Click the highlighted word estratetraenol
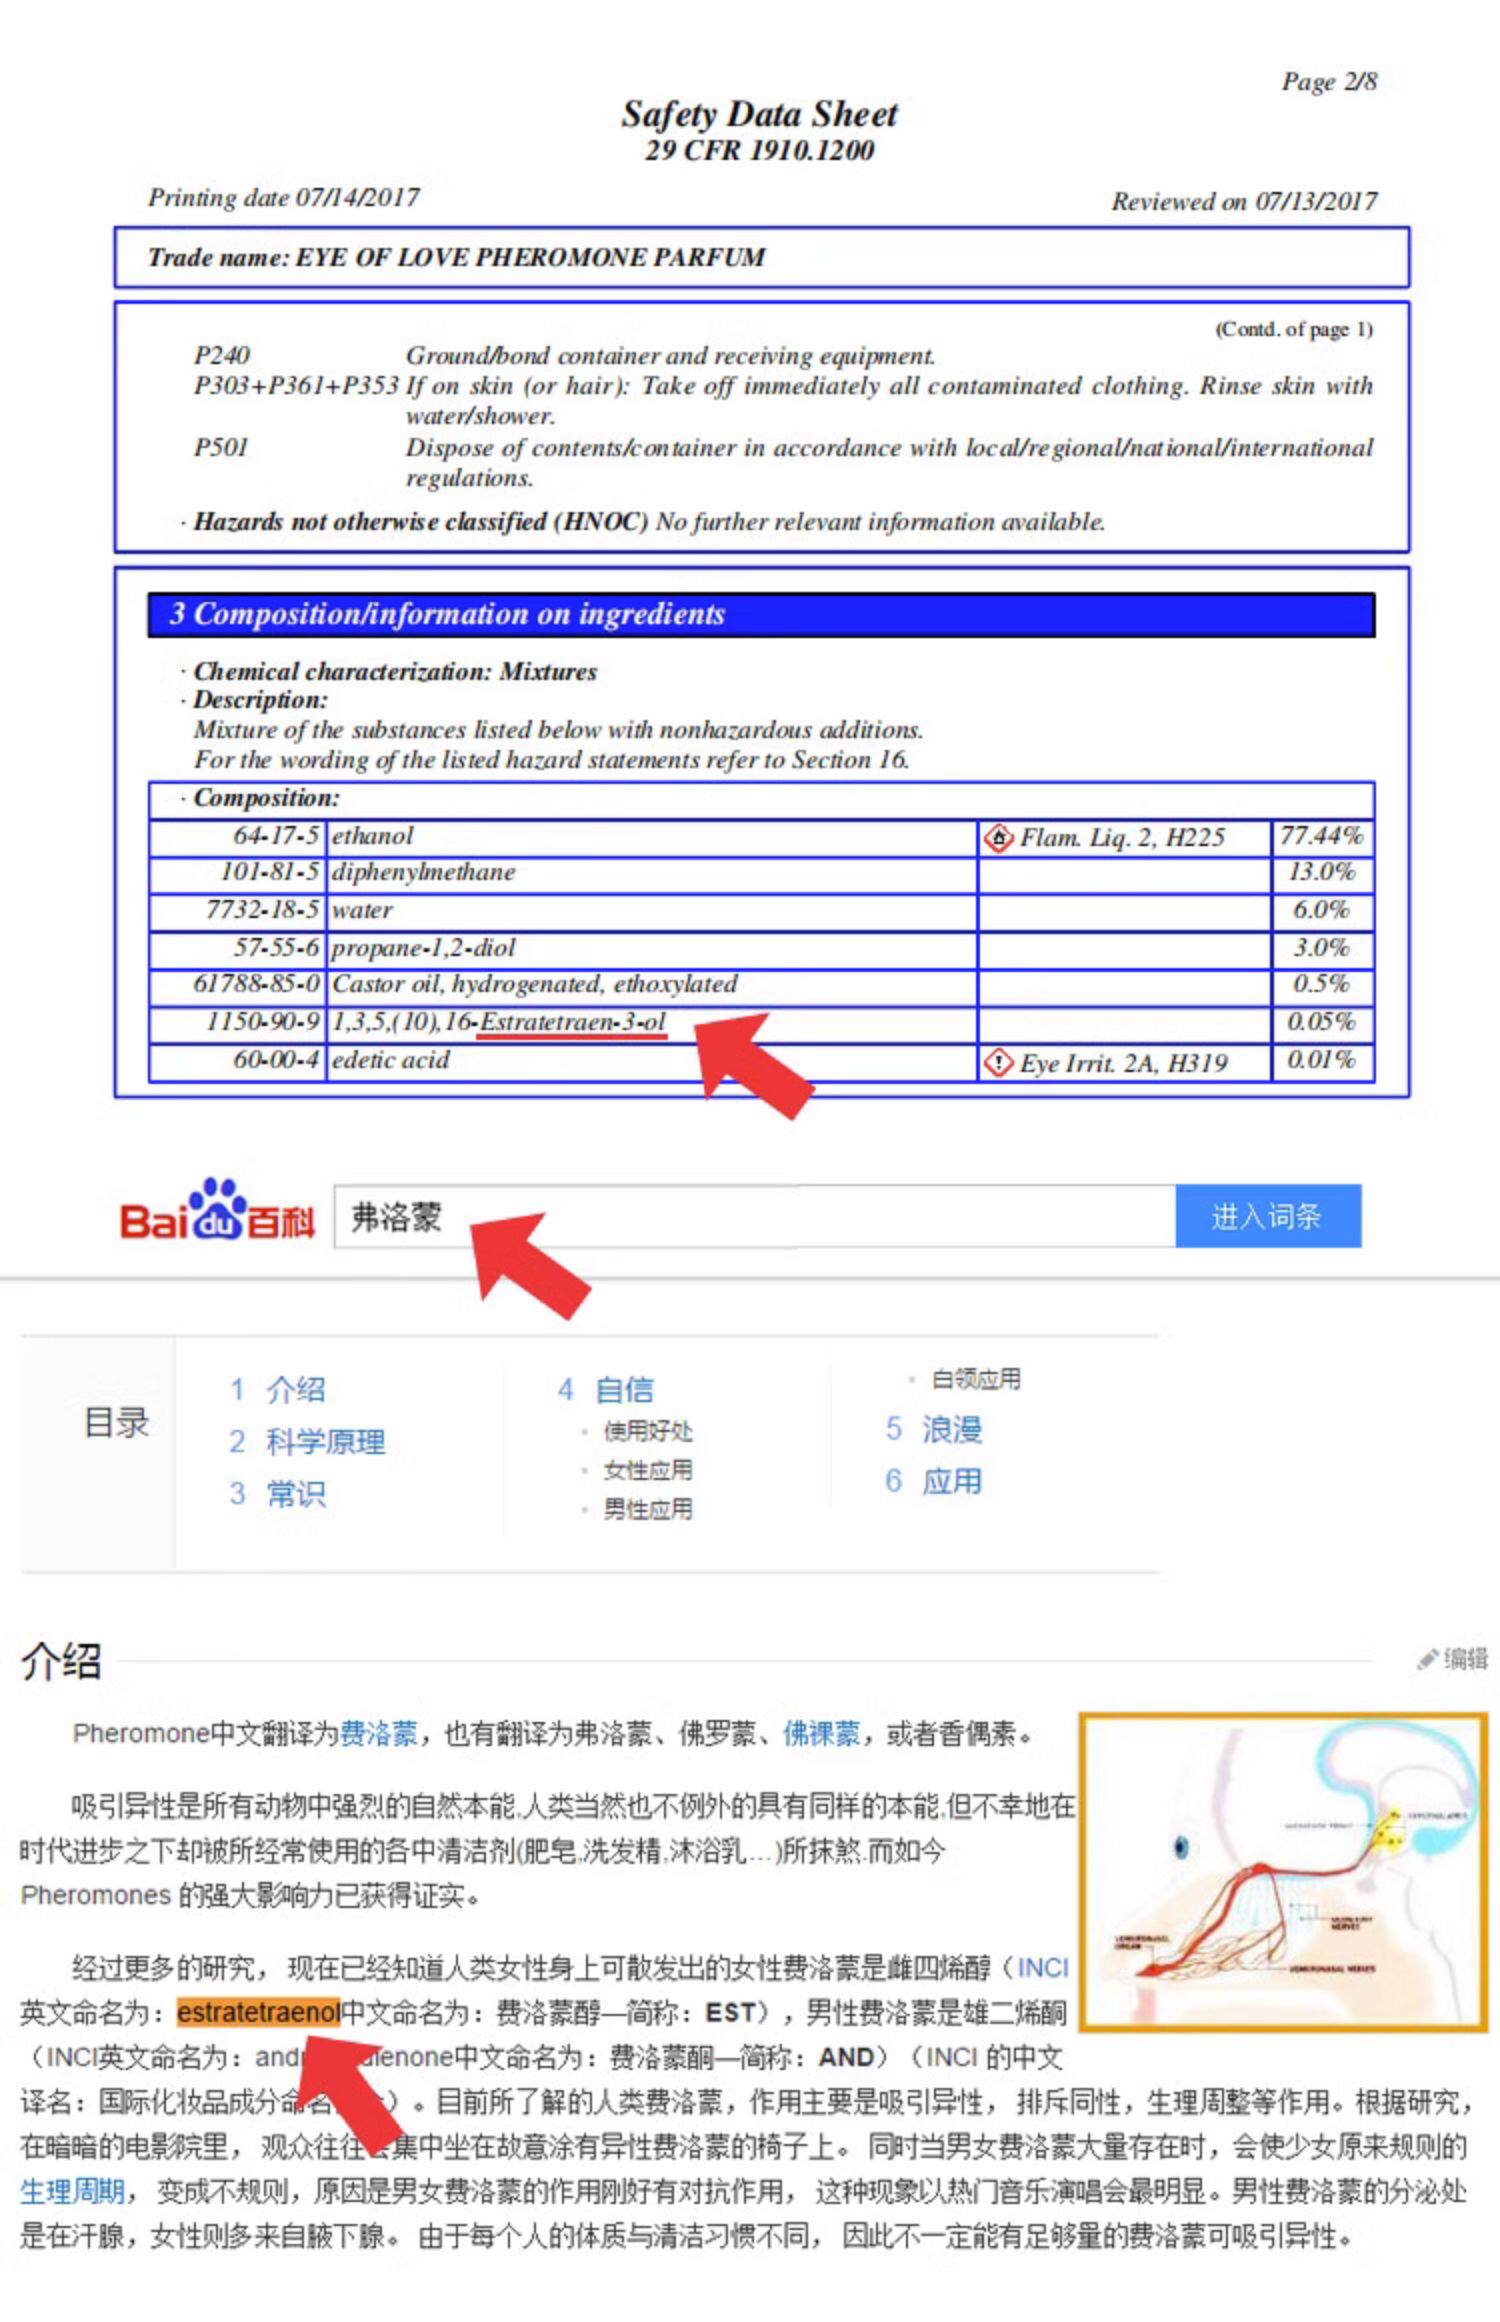 coord(258,2012)
